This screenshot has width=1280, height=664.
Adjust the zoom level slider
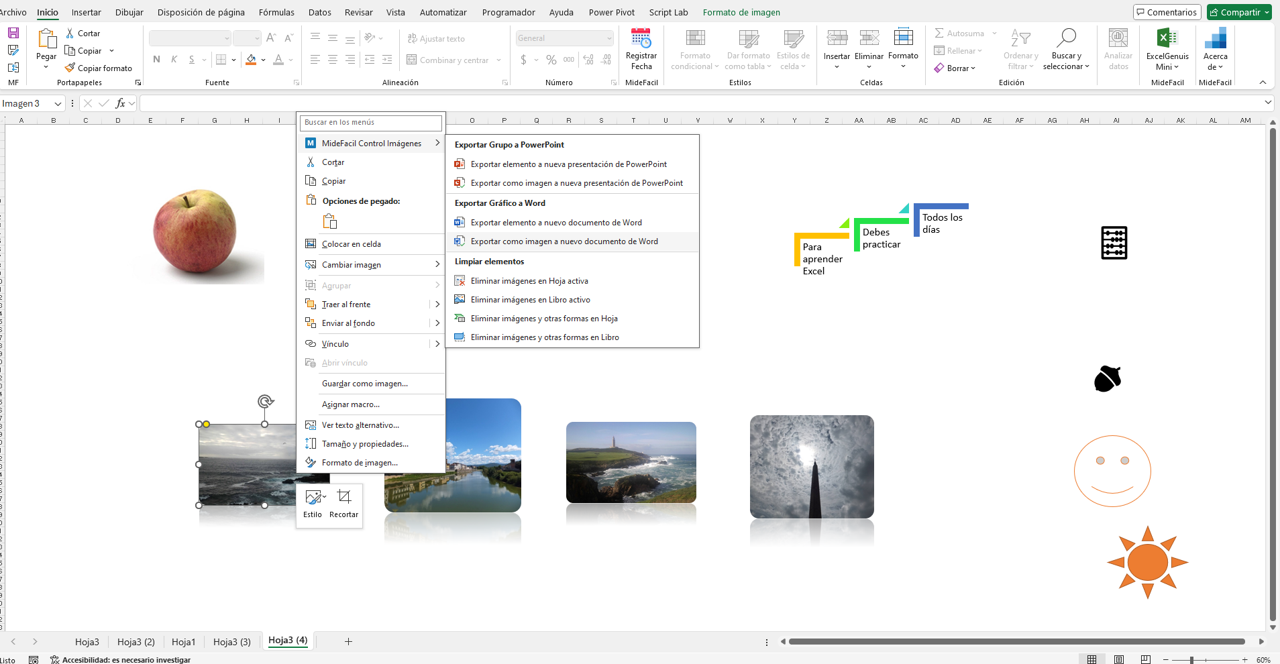coord(1191,660)
